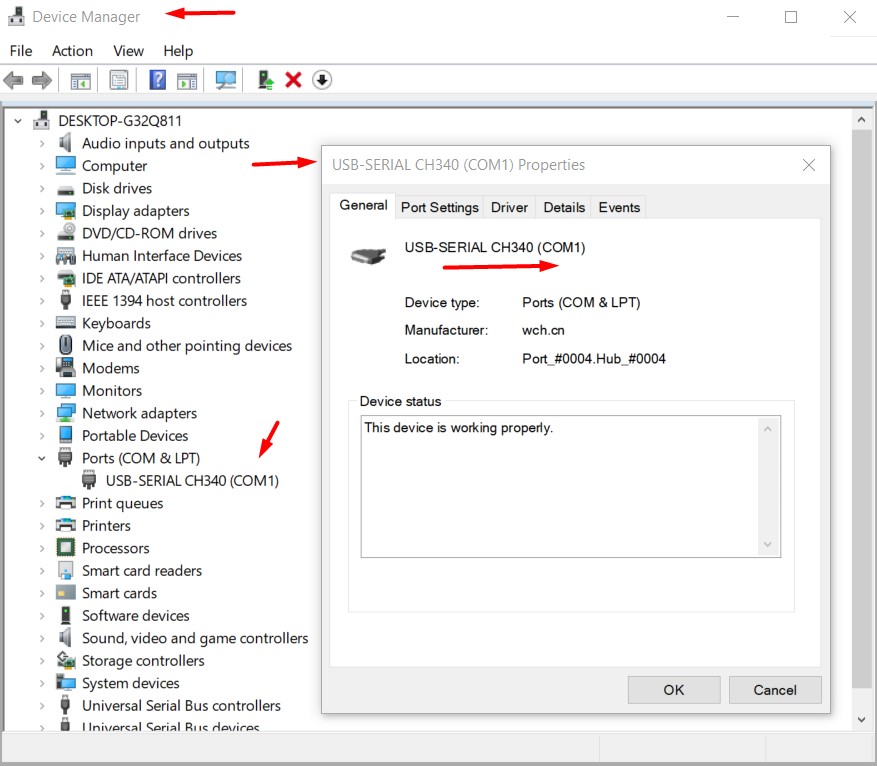Click the Modems icon
This screenshot has width=877, height=766.
tap(65, 367)
